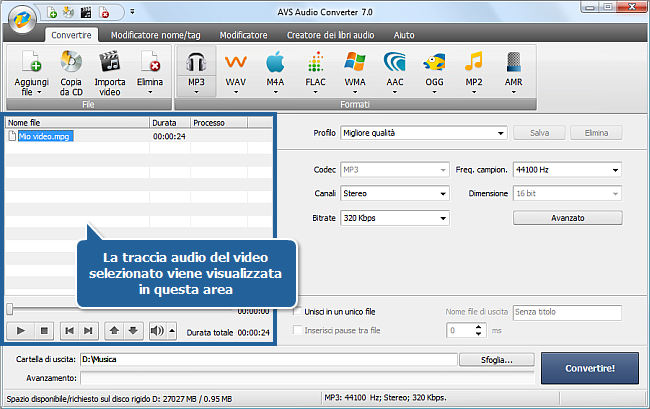Mute audio with the speaker button
Screen dimensions: 650x409
point(156,330)
